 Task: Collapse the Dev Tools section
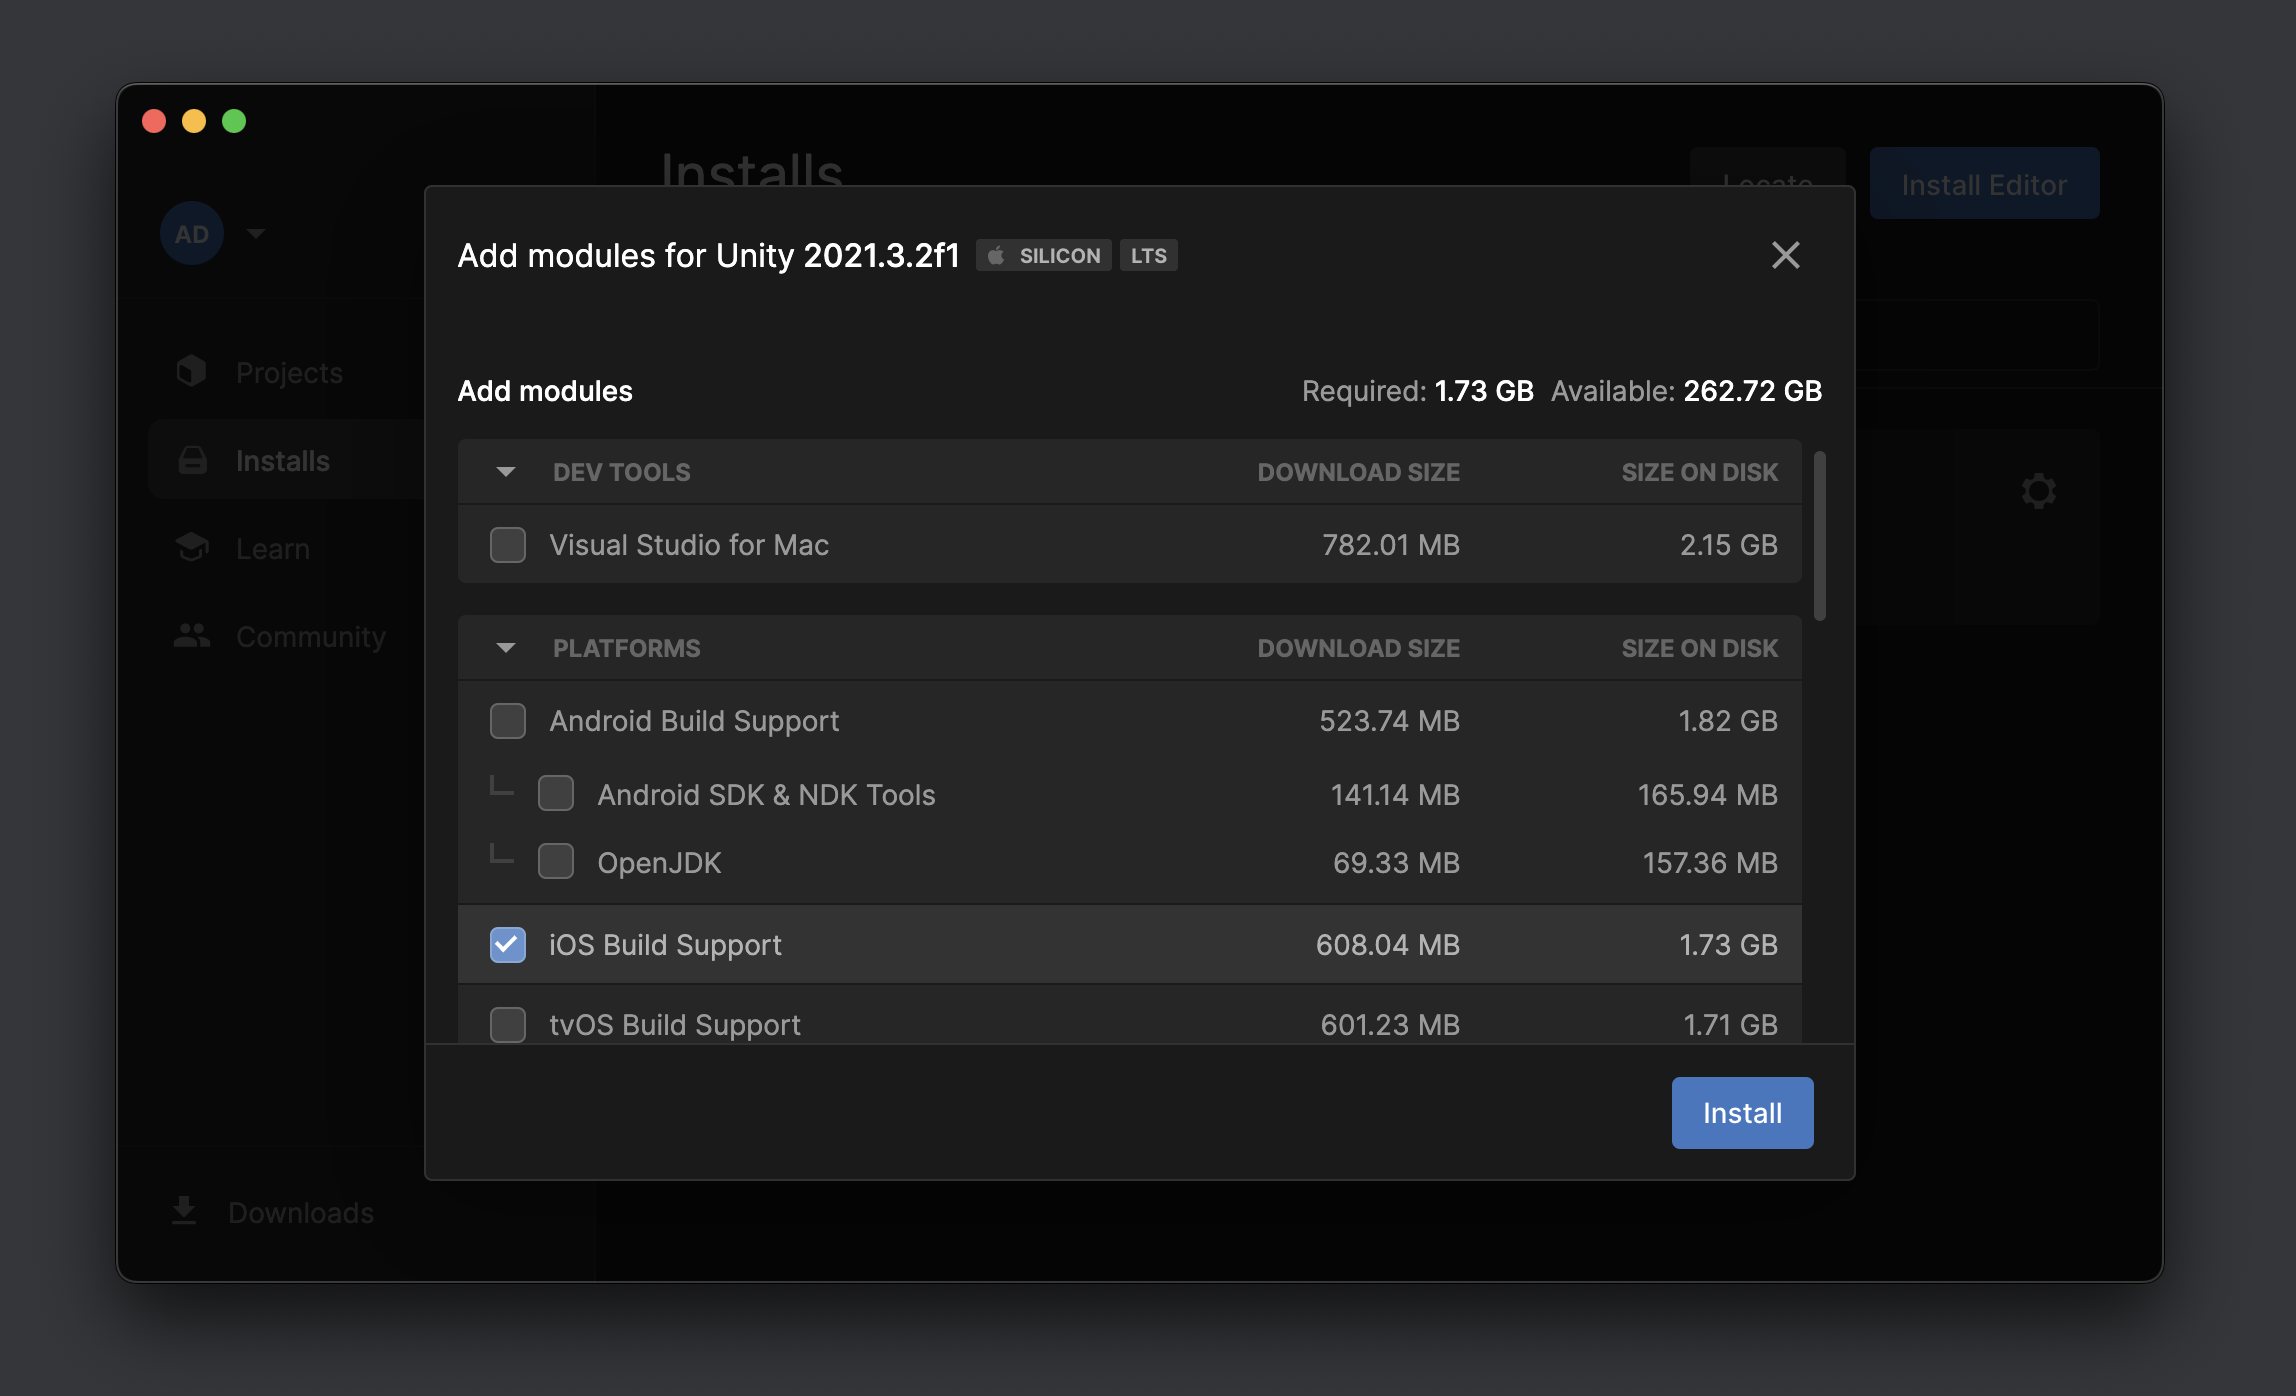click(505, 471)
